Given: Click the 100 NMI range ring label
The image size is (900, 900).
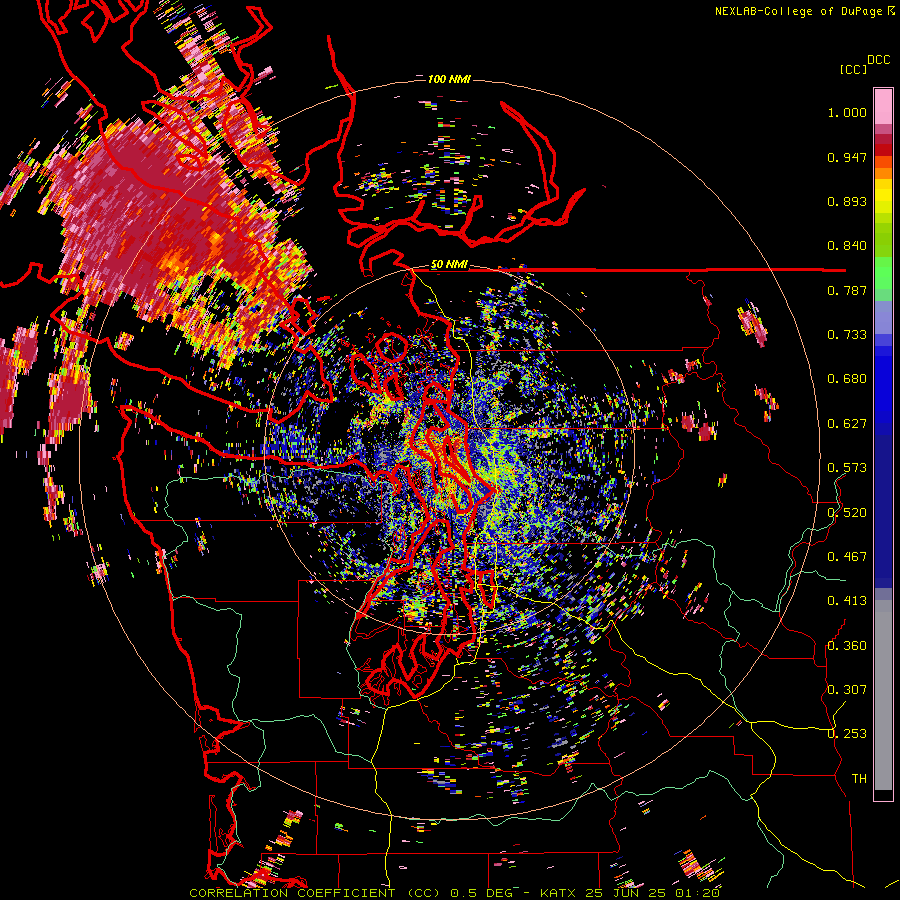Looking at the screenshot, I should (x=449, y=79).
